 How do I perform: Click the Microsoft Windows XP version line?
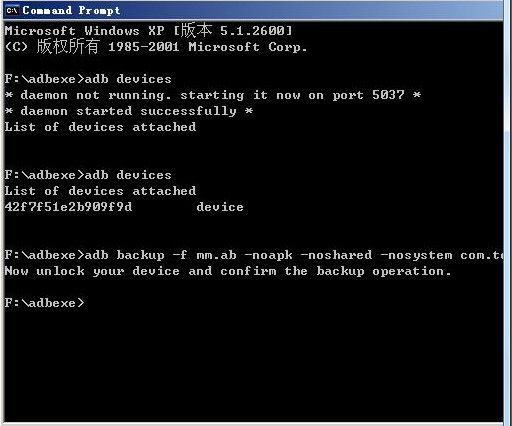click(148, 31)
